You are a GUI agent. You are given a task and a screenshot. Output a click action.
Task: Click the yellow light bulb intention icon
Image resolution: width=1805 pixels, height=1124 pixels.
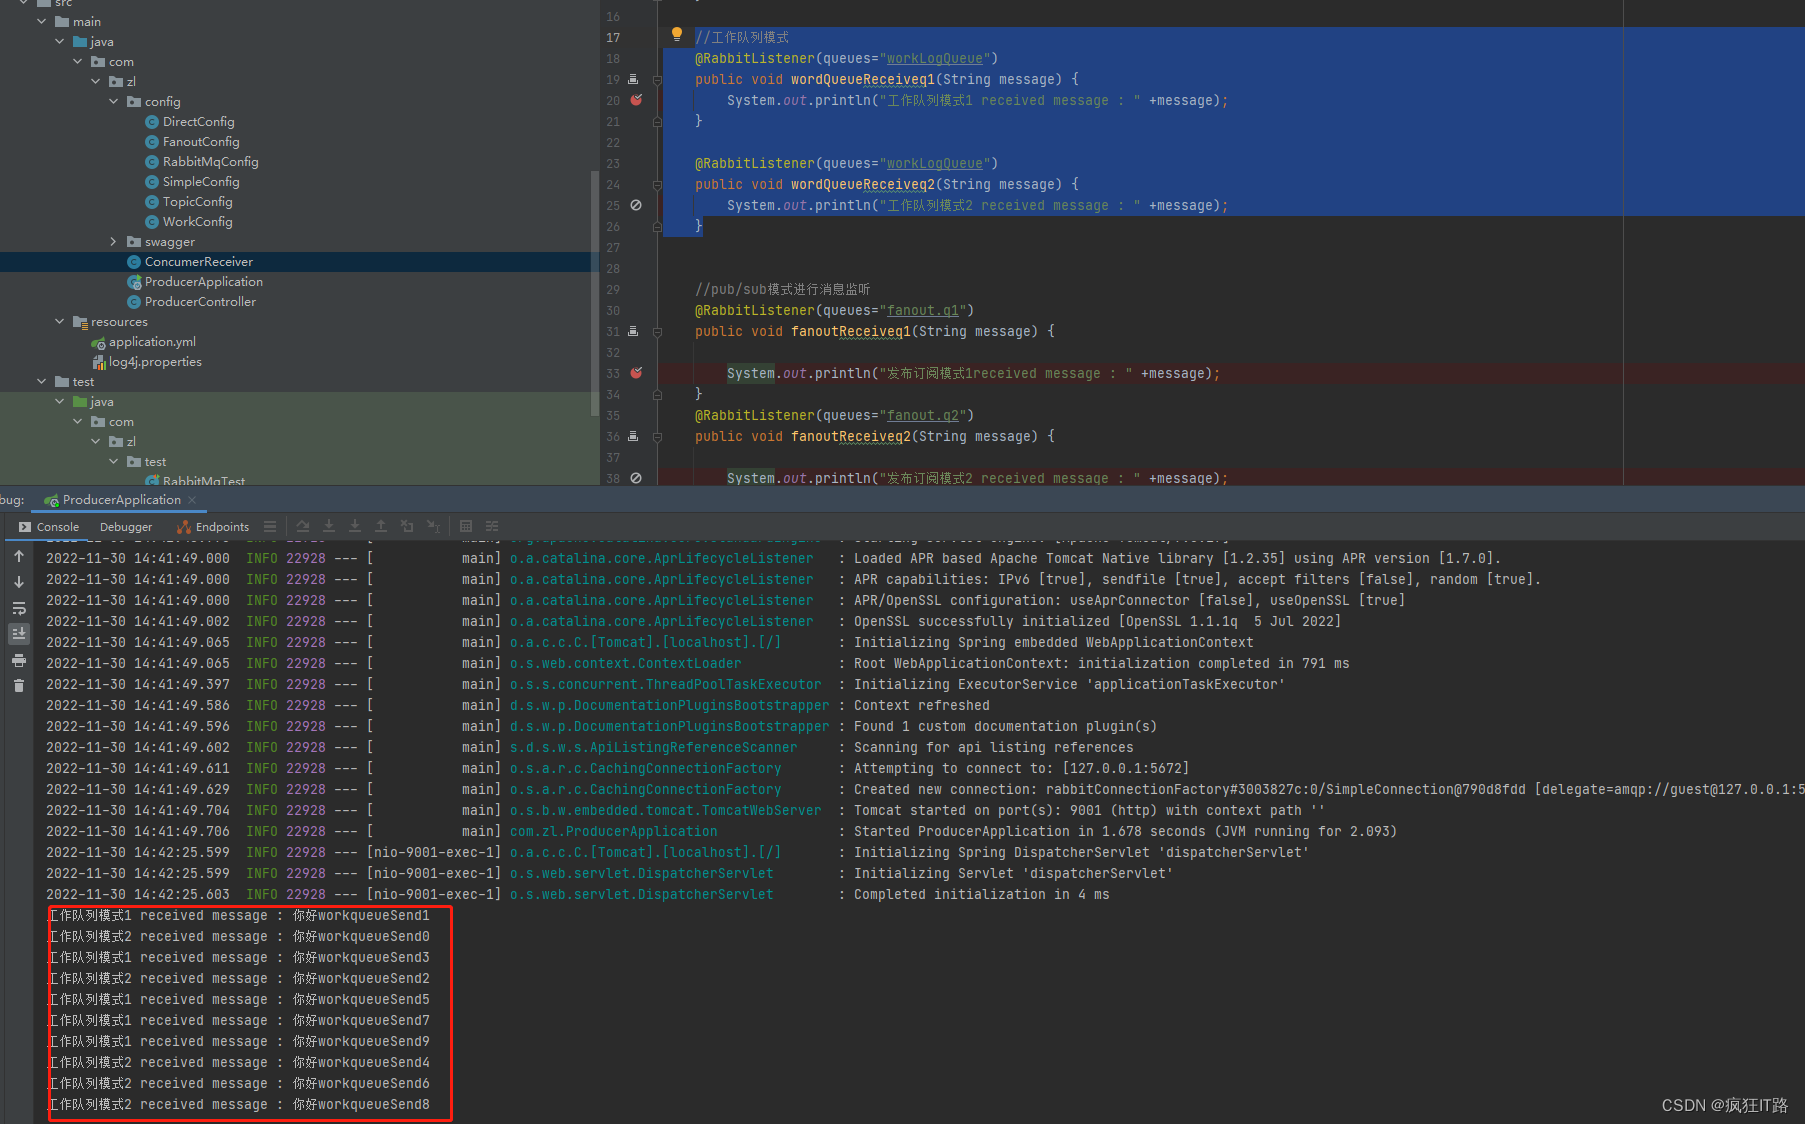677,35
